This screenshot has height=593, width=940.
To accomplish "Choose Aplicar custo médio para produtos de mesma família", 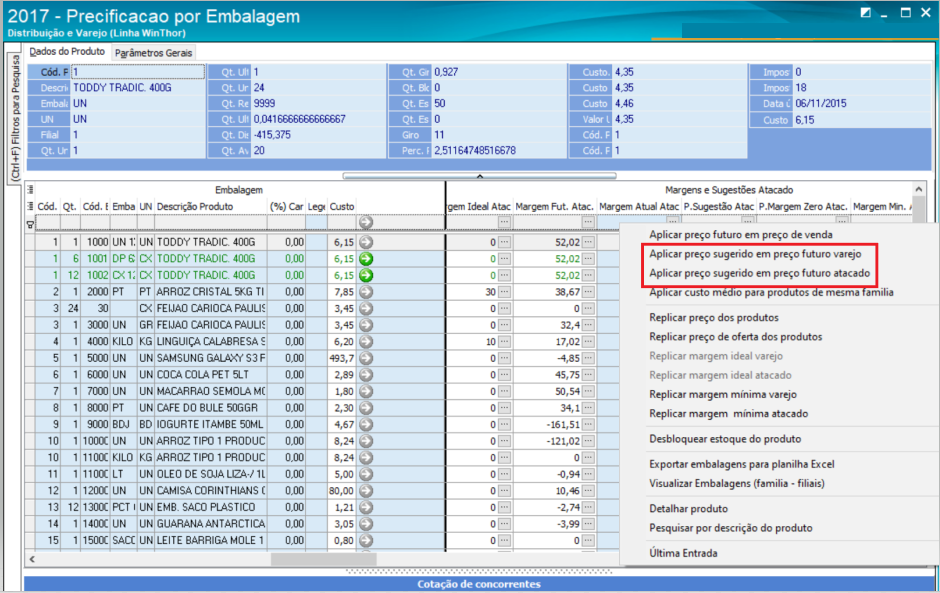I will click(771, 292).
